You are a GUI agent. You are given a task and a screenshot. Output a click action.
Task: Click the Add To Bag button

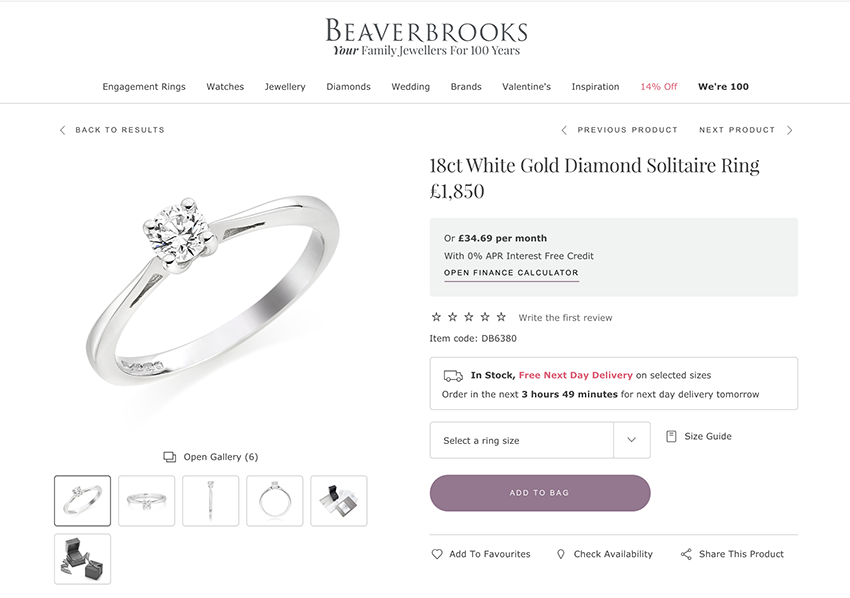pos(539,493)
